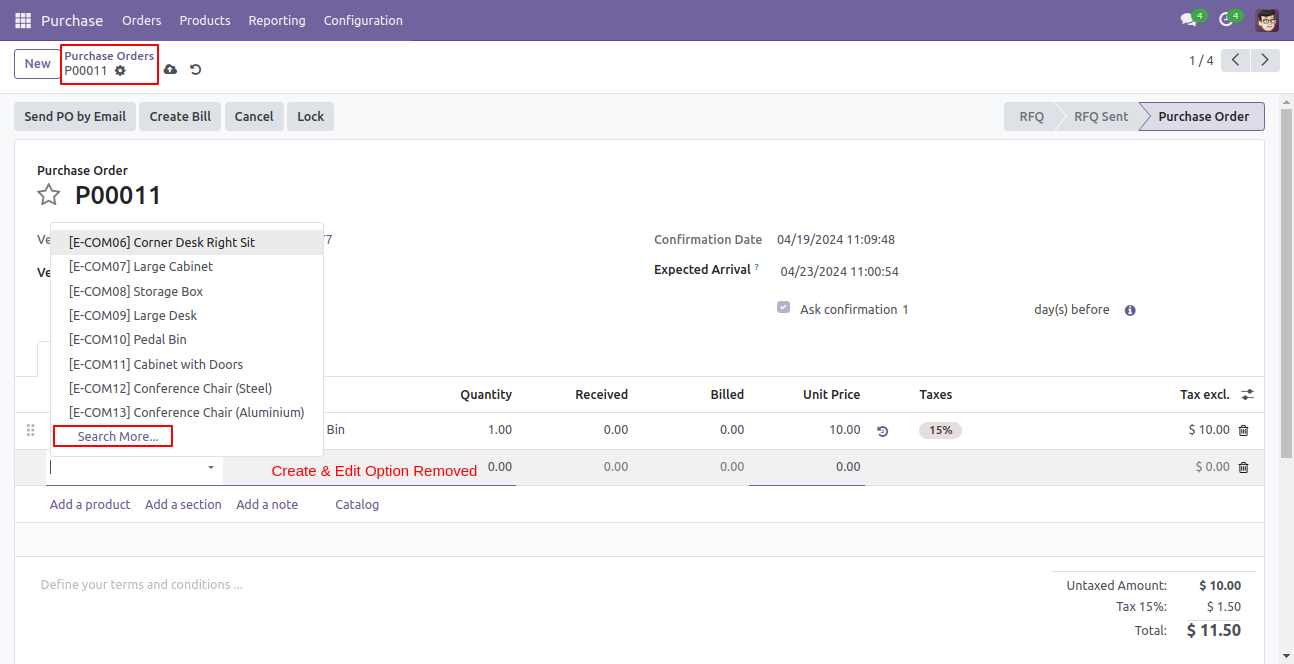Open the Products menu

click(205, 20)
